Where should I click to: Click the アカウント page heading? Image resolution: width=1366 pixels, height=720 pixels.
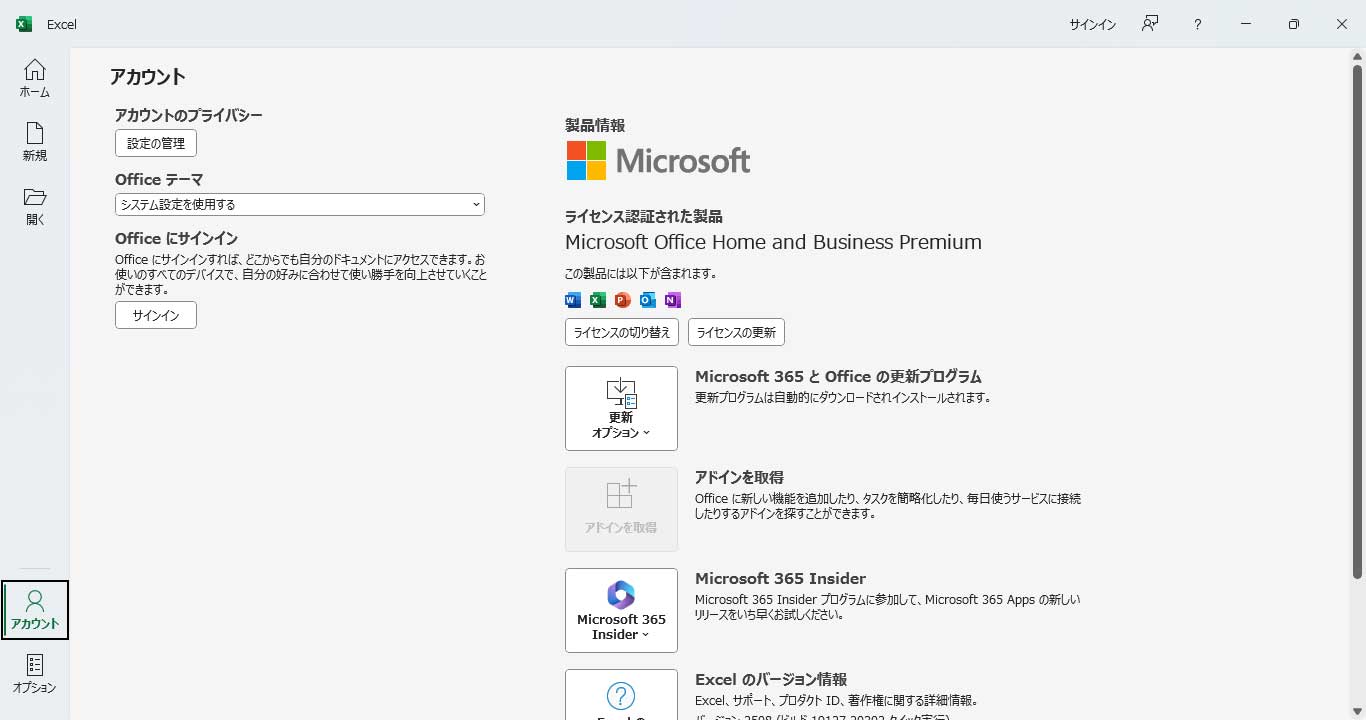[148, 77]
